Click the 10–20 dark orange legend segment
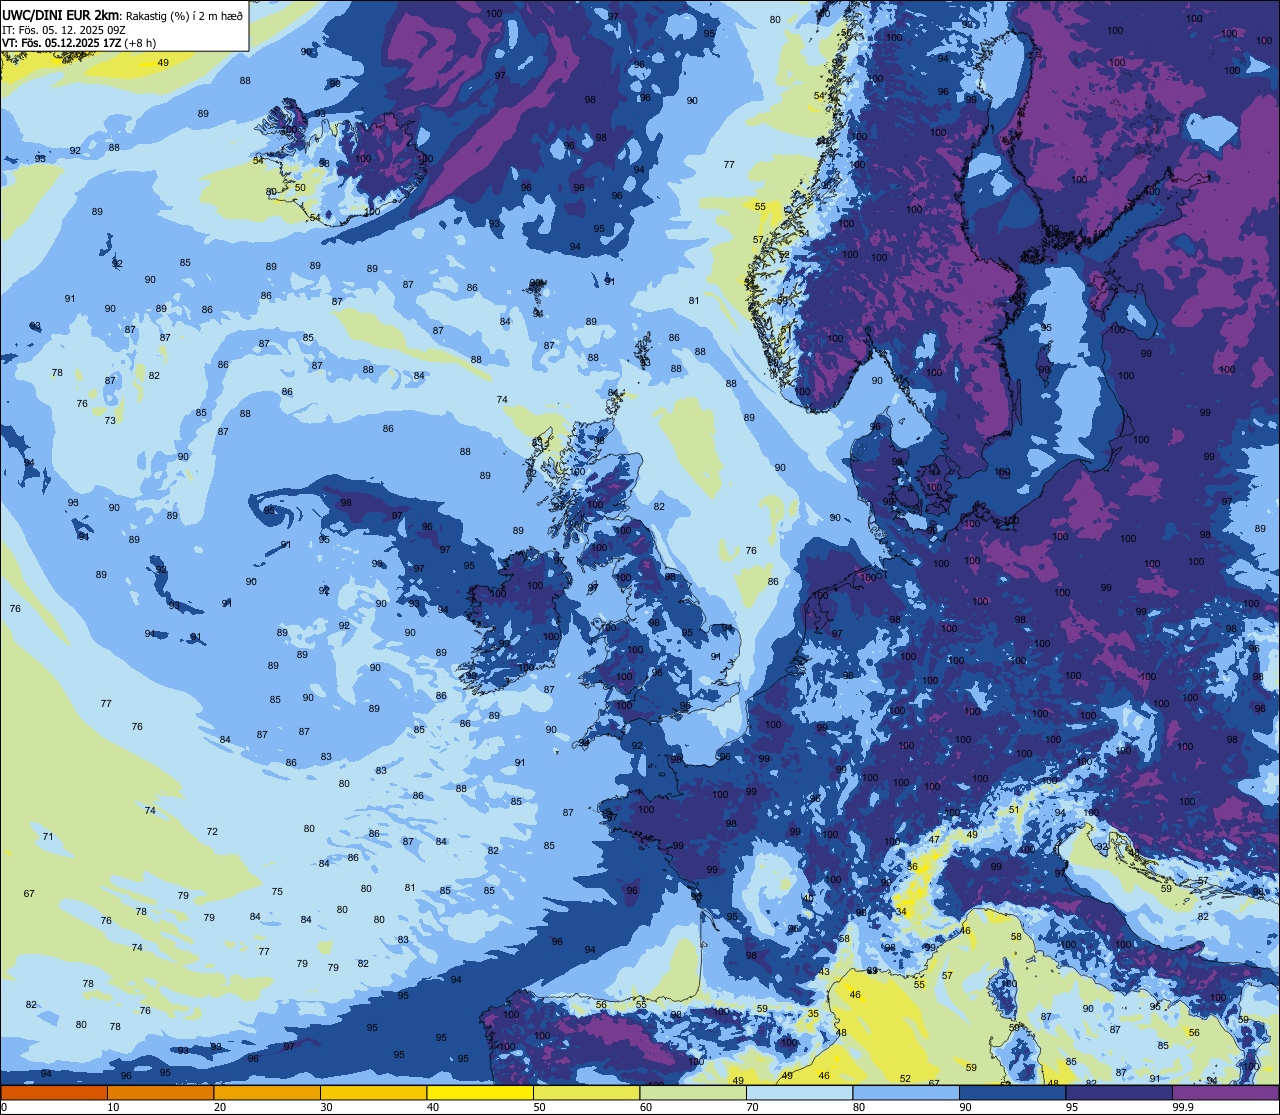This screenshot has width=1280, height=1115. point(160,1092)
